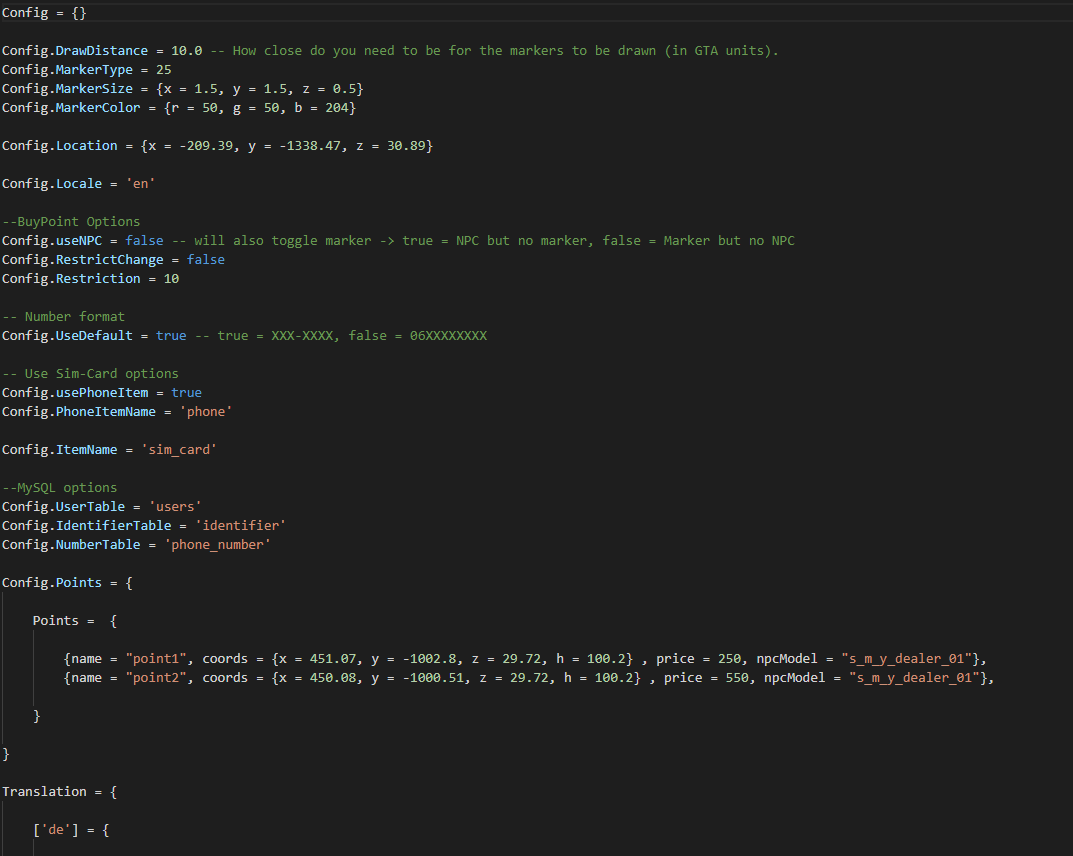This screenshot has width=1073, height=856.
Task: Click the '-- Use Sim-Card options' comment
Action: pyautogui.click(x=90, y=374)
